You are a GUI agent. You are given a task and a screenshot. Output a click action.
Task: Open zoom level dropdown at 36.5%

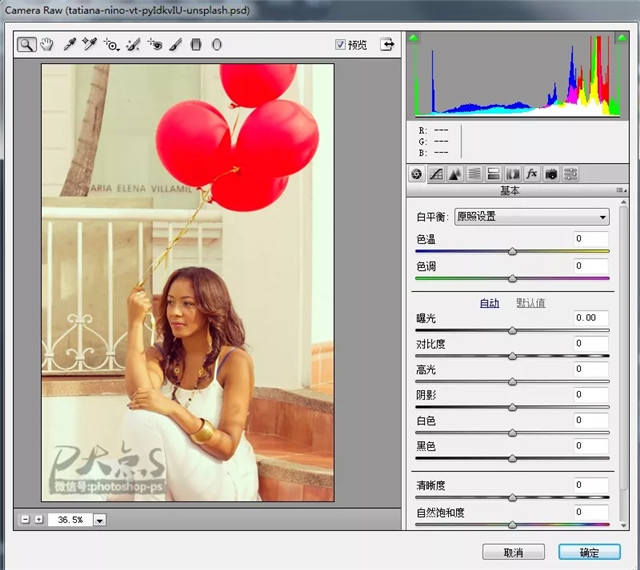pyautogui.click(x=99, y=520)
